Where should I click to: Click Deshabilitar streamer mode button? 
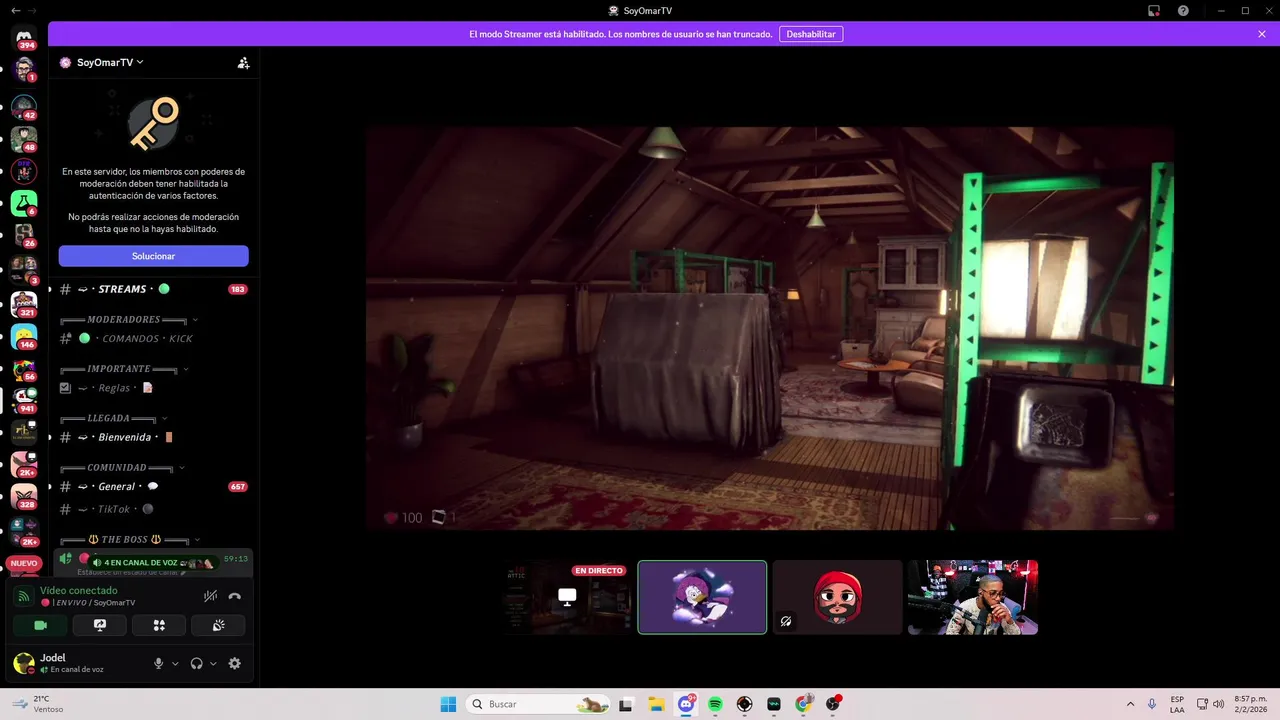(811, 34)
